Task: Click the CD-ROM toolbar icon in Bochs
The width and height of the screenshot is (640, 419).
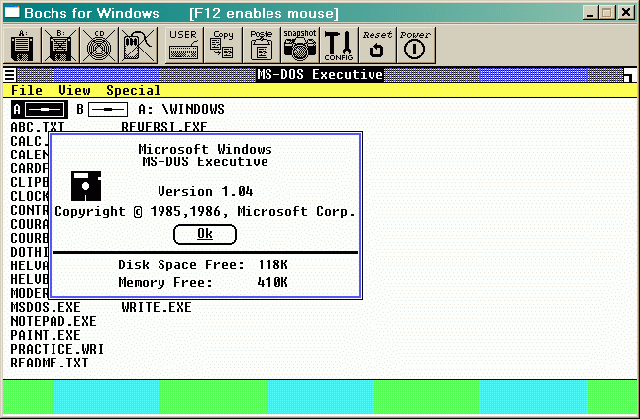Action: coord(98,45)
